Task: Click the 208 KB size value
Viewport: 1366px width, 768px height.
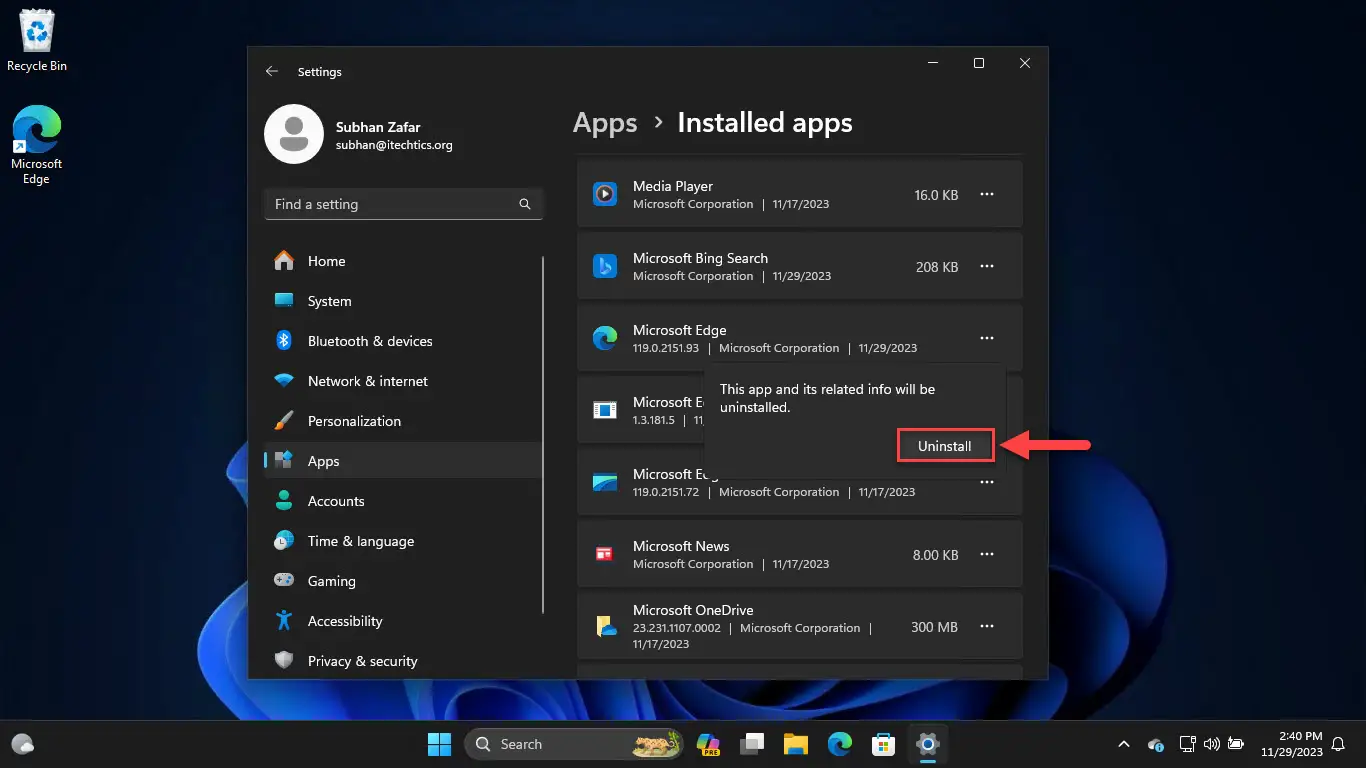Action: click(937, 267)
